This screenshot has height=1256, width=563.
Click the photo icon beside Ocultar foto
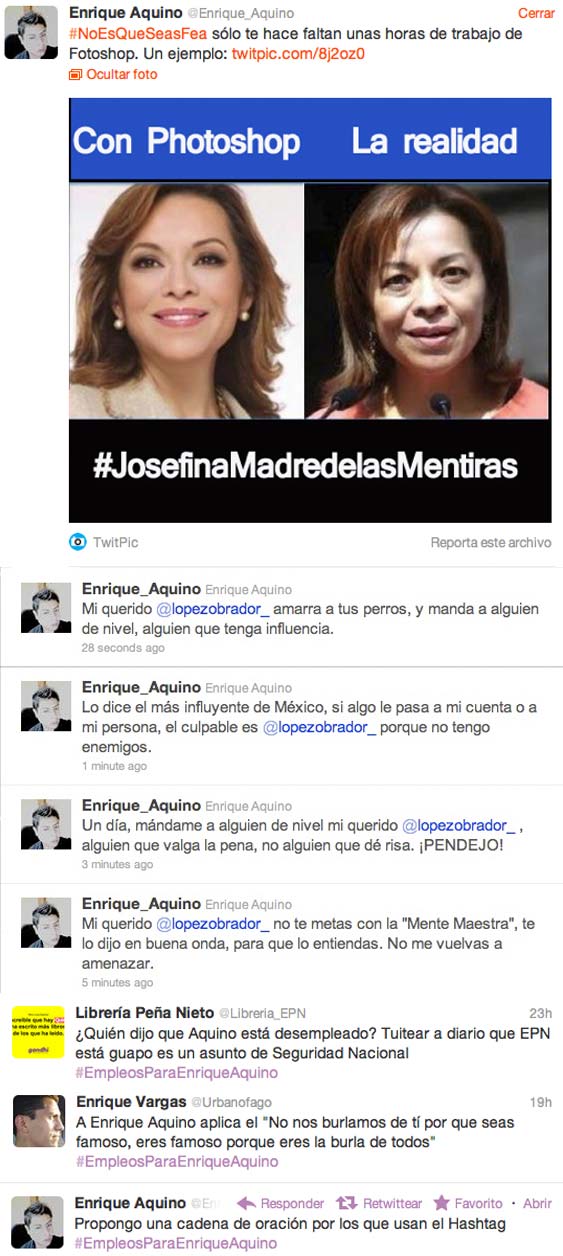[x=75, y=75]
